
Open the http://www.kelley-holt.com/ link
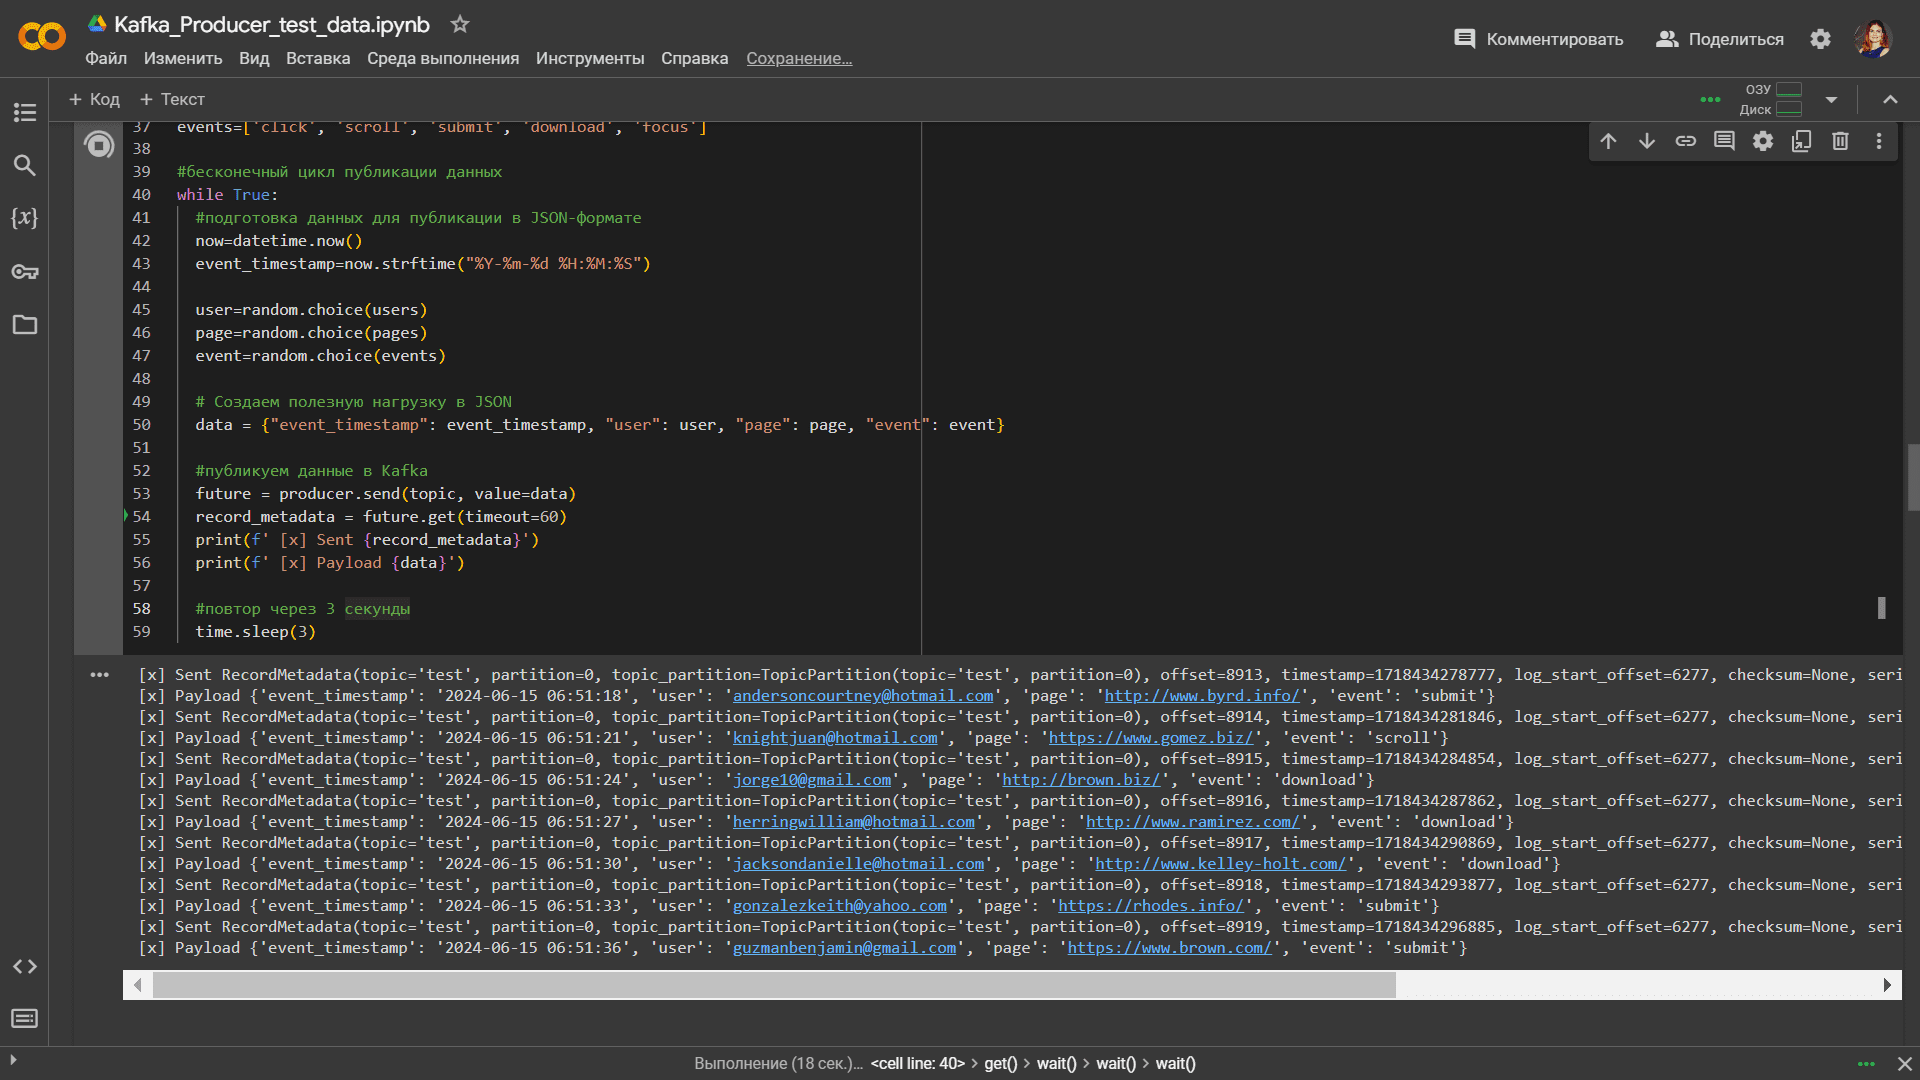(1221, 864)
